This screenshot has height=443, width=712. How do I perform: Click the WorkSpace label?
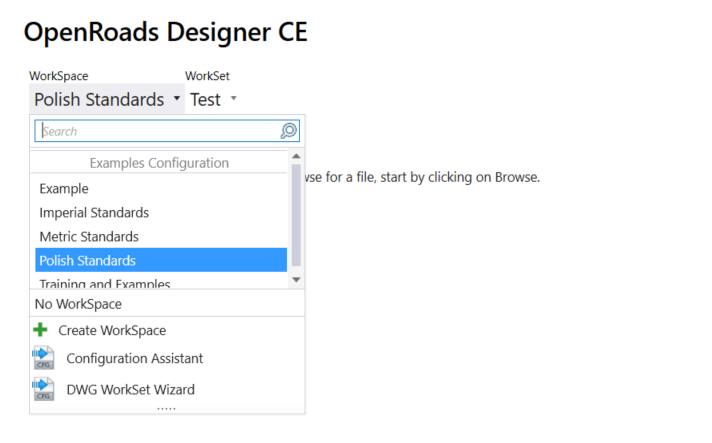click(59, 76)
